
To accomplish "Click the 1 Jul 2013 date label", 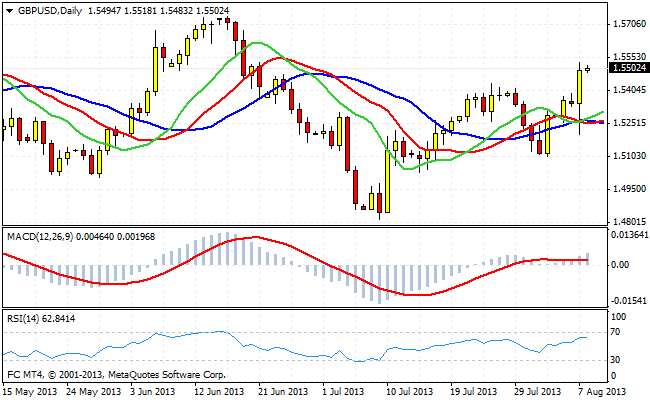I will [343, 392].
